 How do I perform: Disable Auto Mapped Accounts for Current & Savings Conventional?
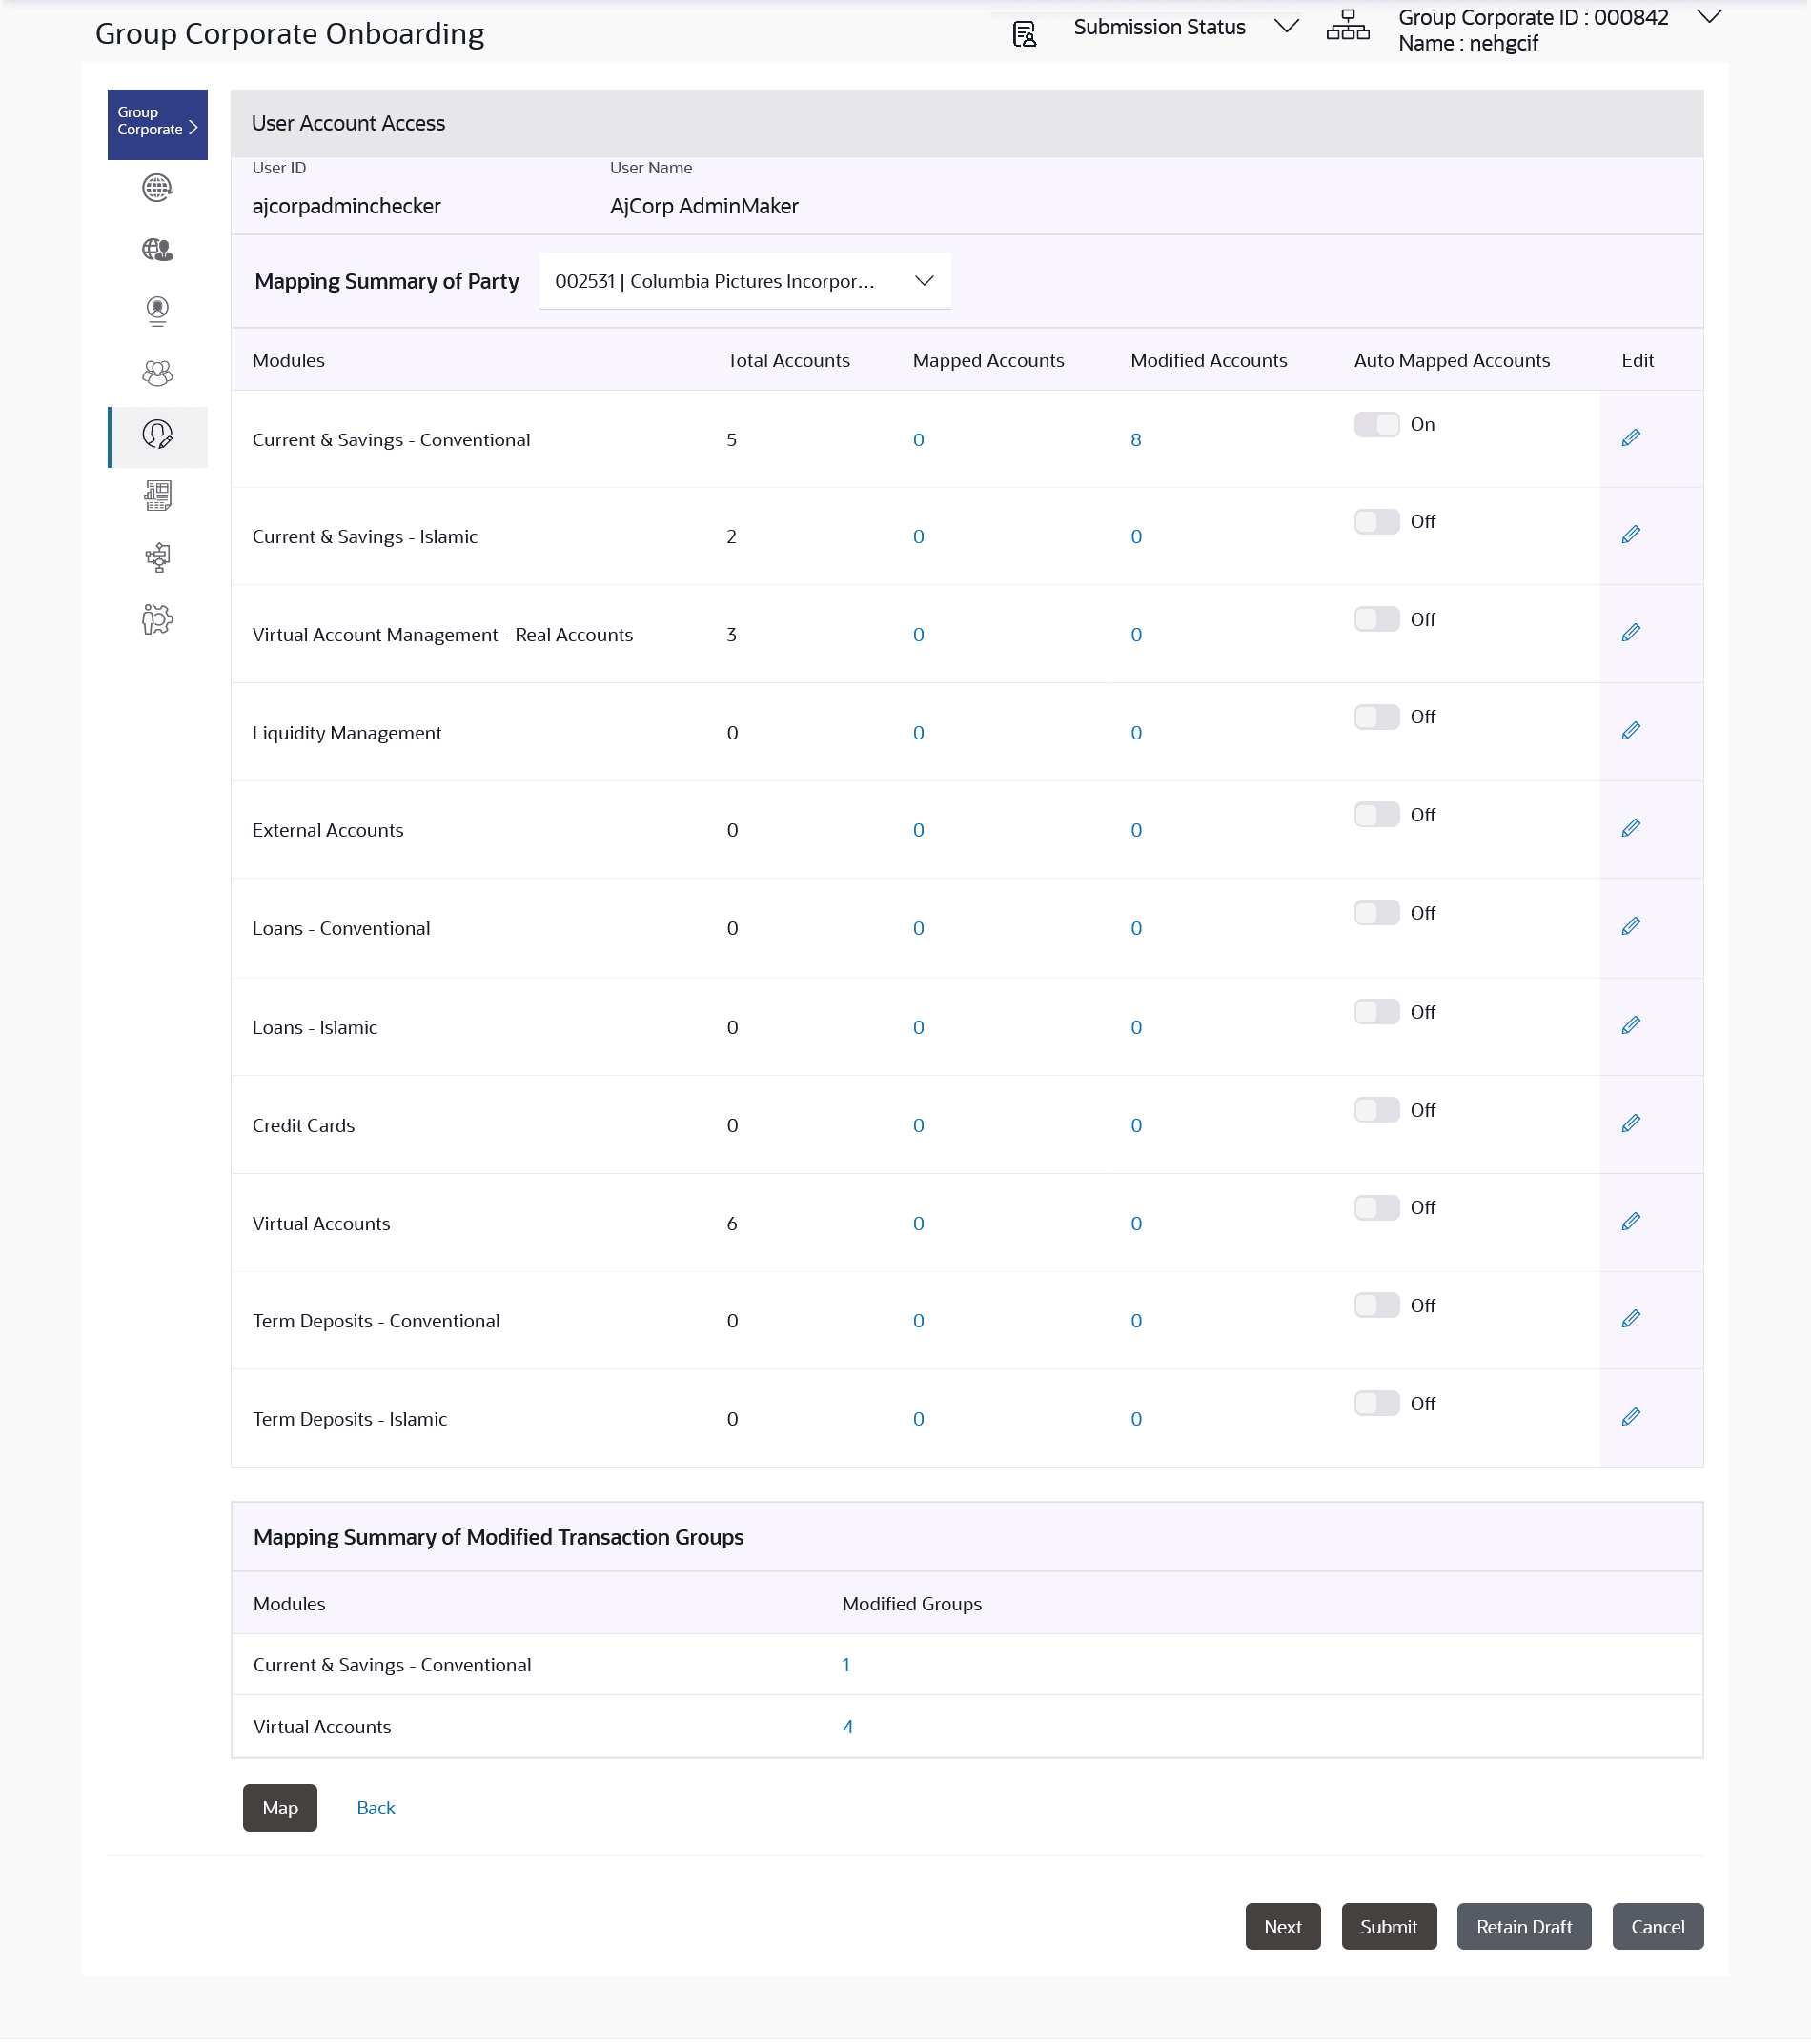pyautogui.click(x=1377, y=423)
